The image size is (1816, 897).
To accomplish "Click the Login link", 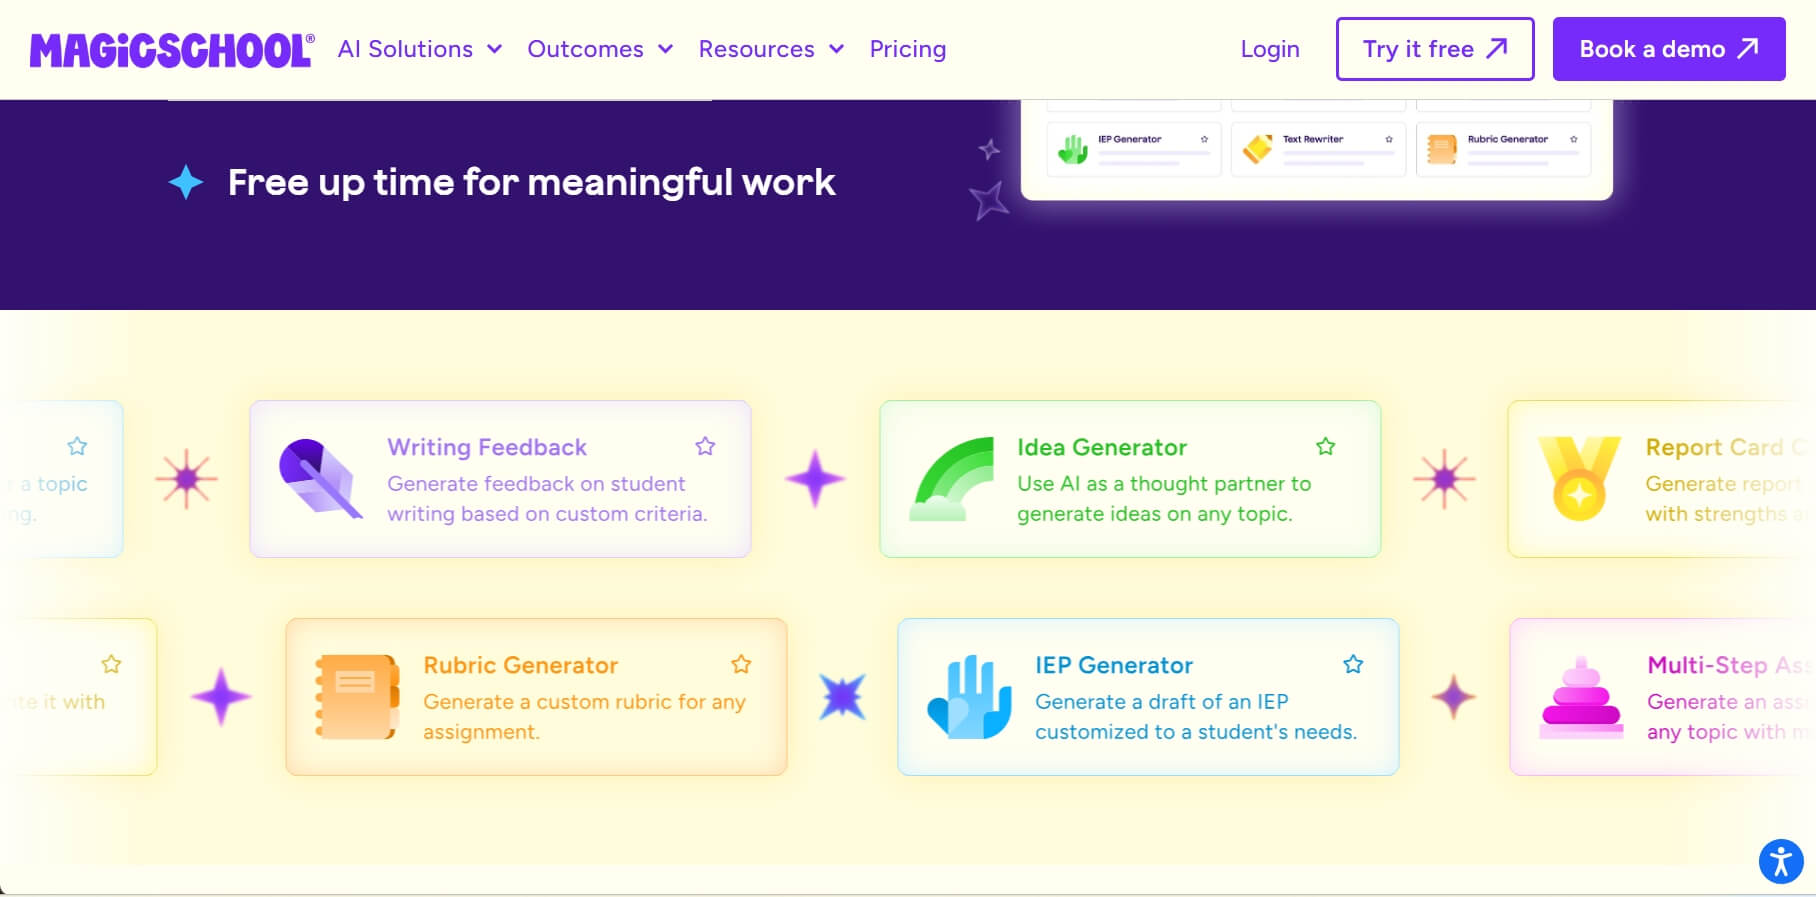I will (x=1269, y=49).
